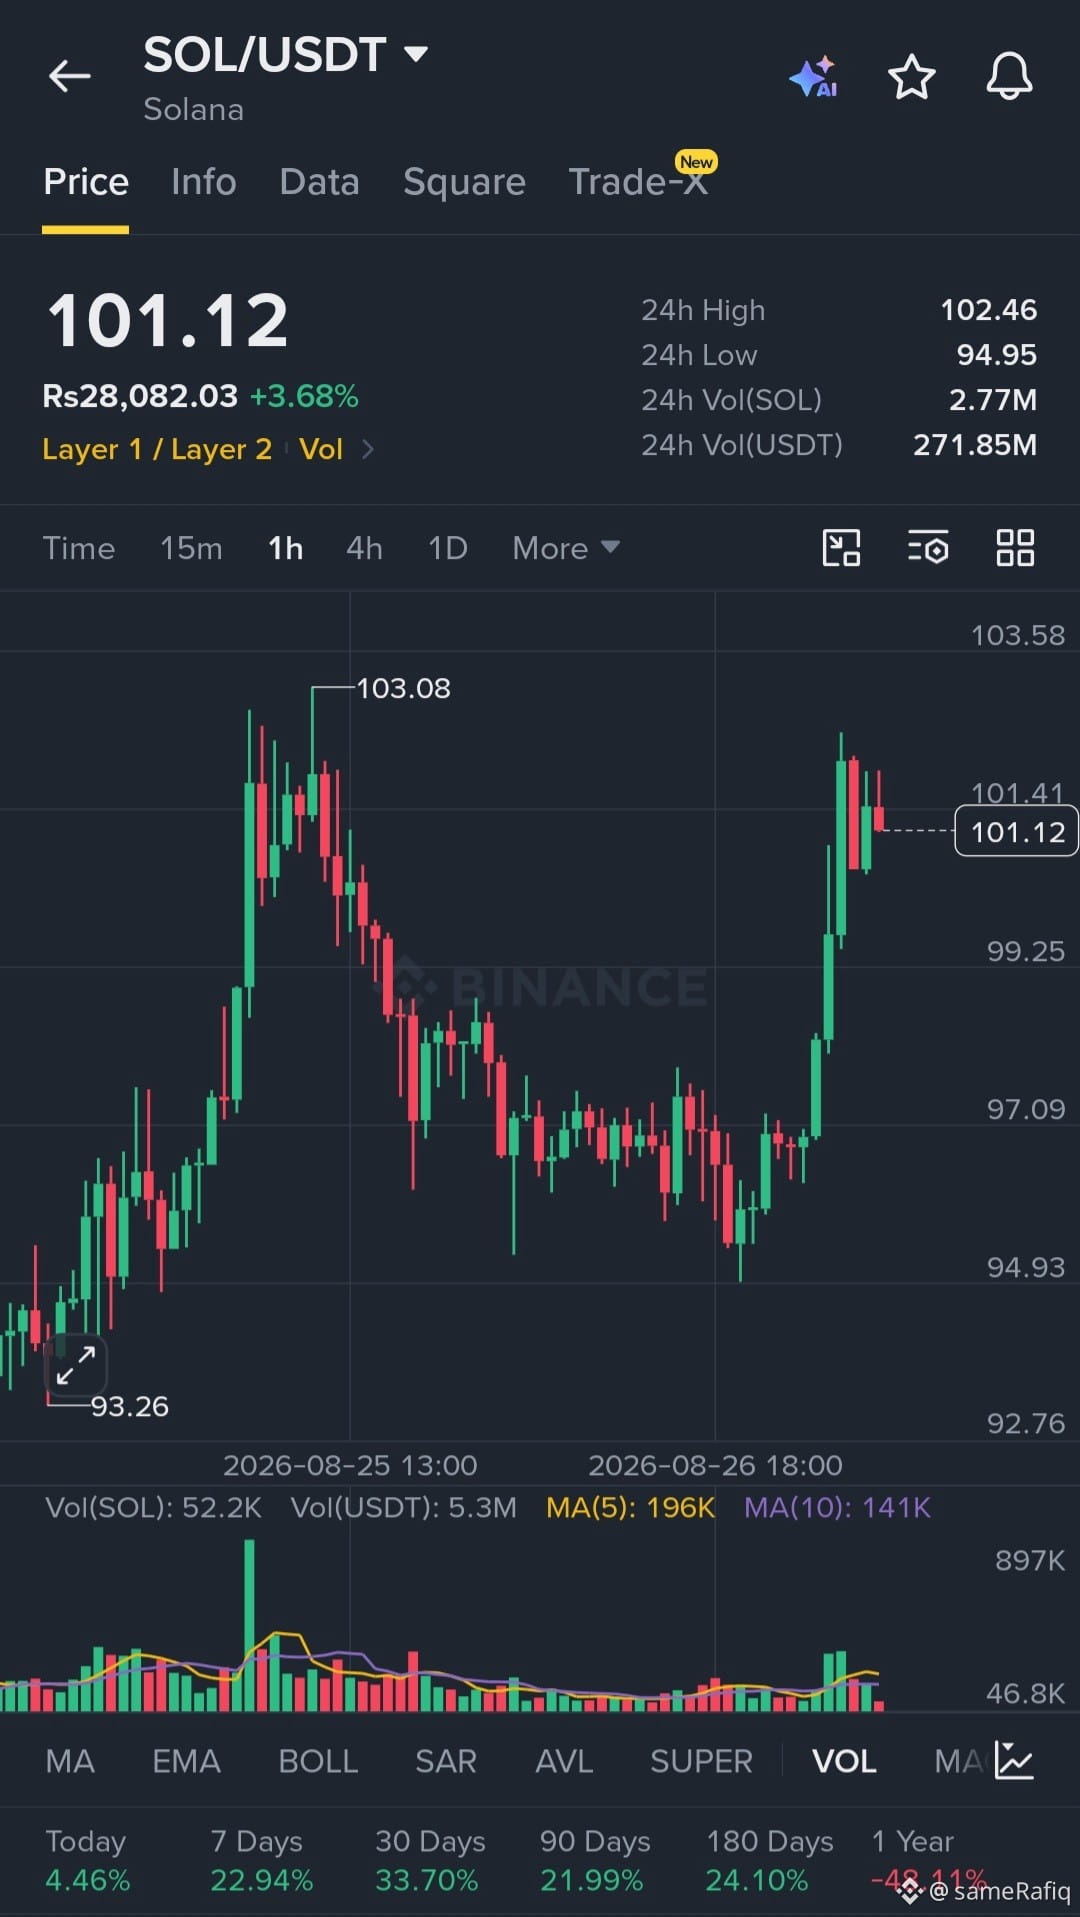The height and width of the screenshot is (1917, 1080).
Task: Toggle the SUPER indicator
Action: point(701,1761)
